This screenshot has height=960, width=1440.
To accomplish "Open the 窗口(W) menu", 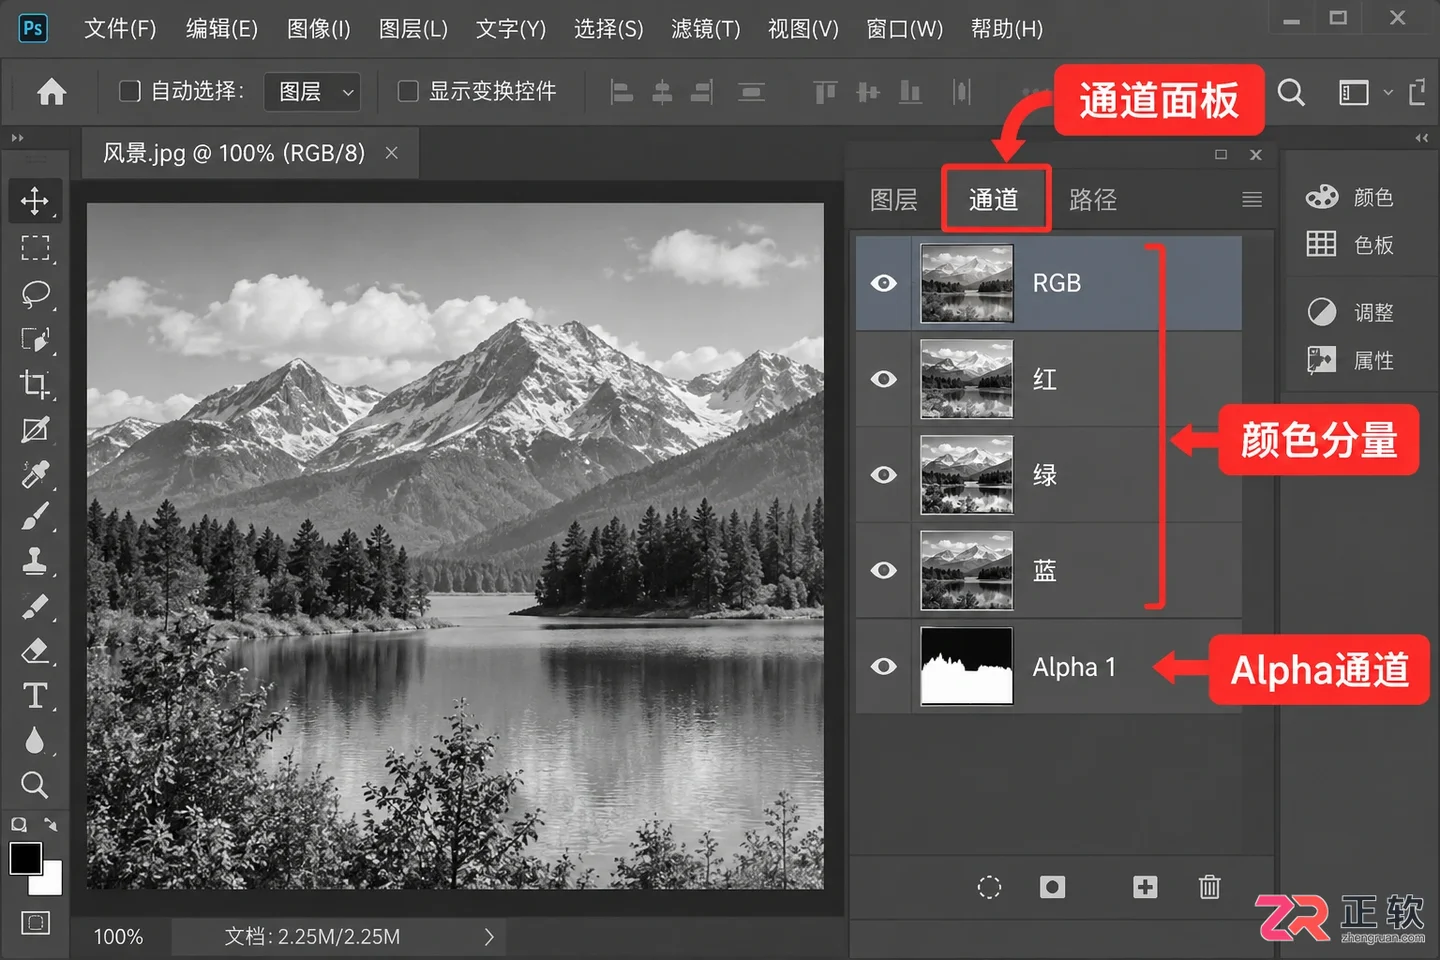I will click(x=905, y=29).
